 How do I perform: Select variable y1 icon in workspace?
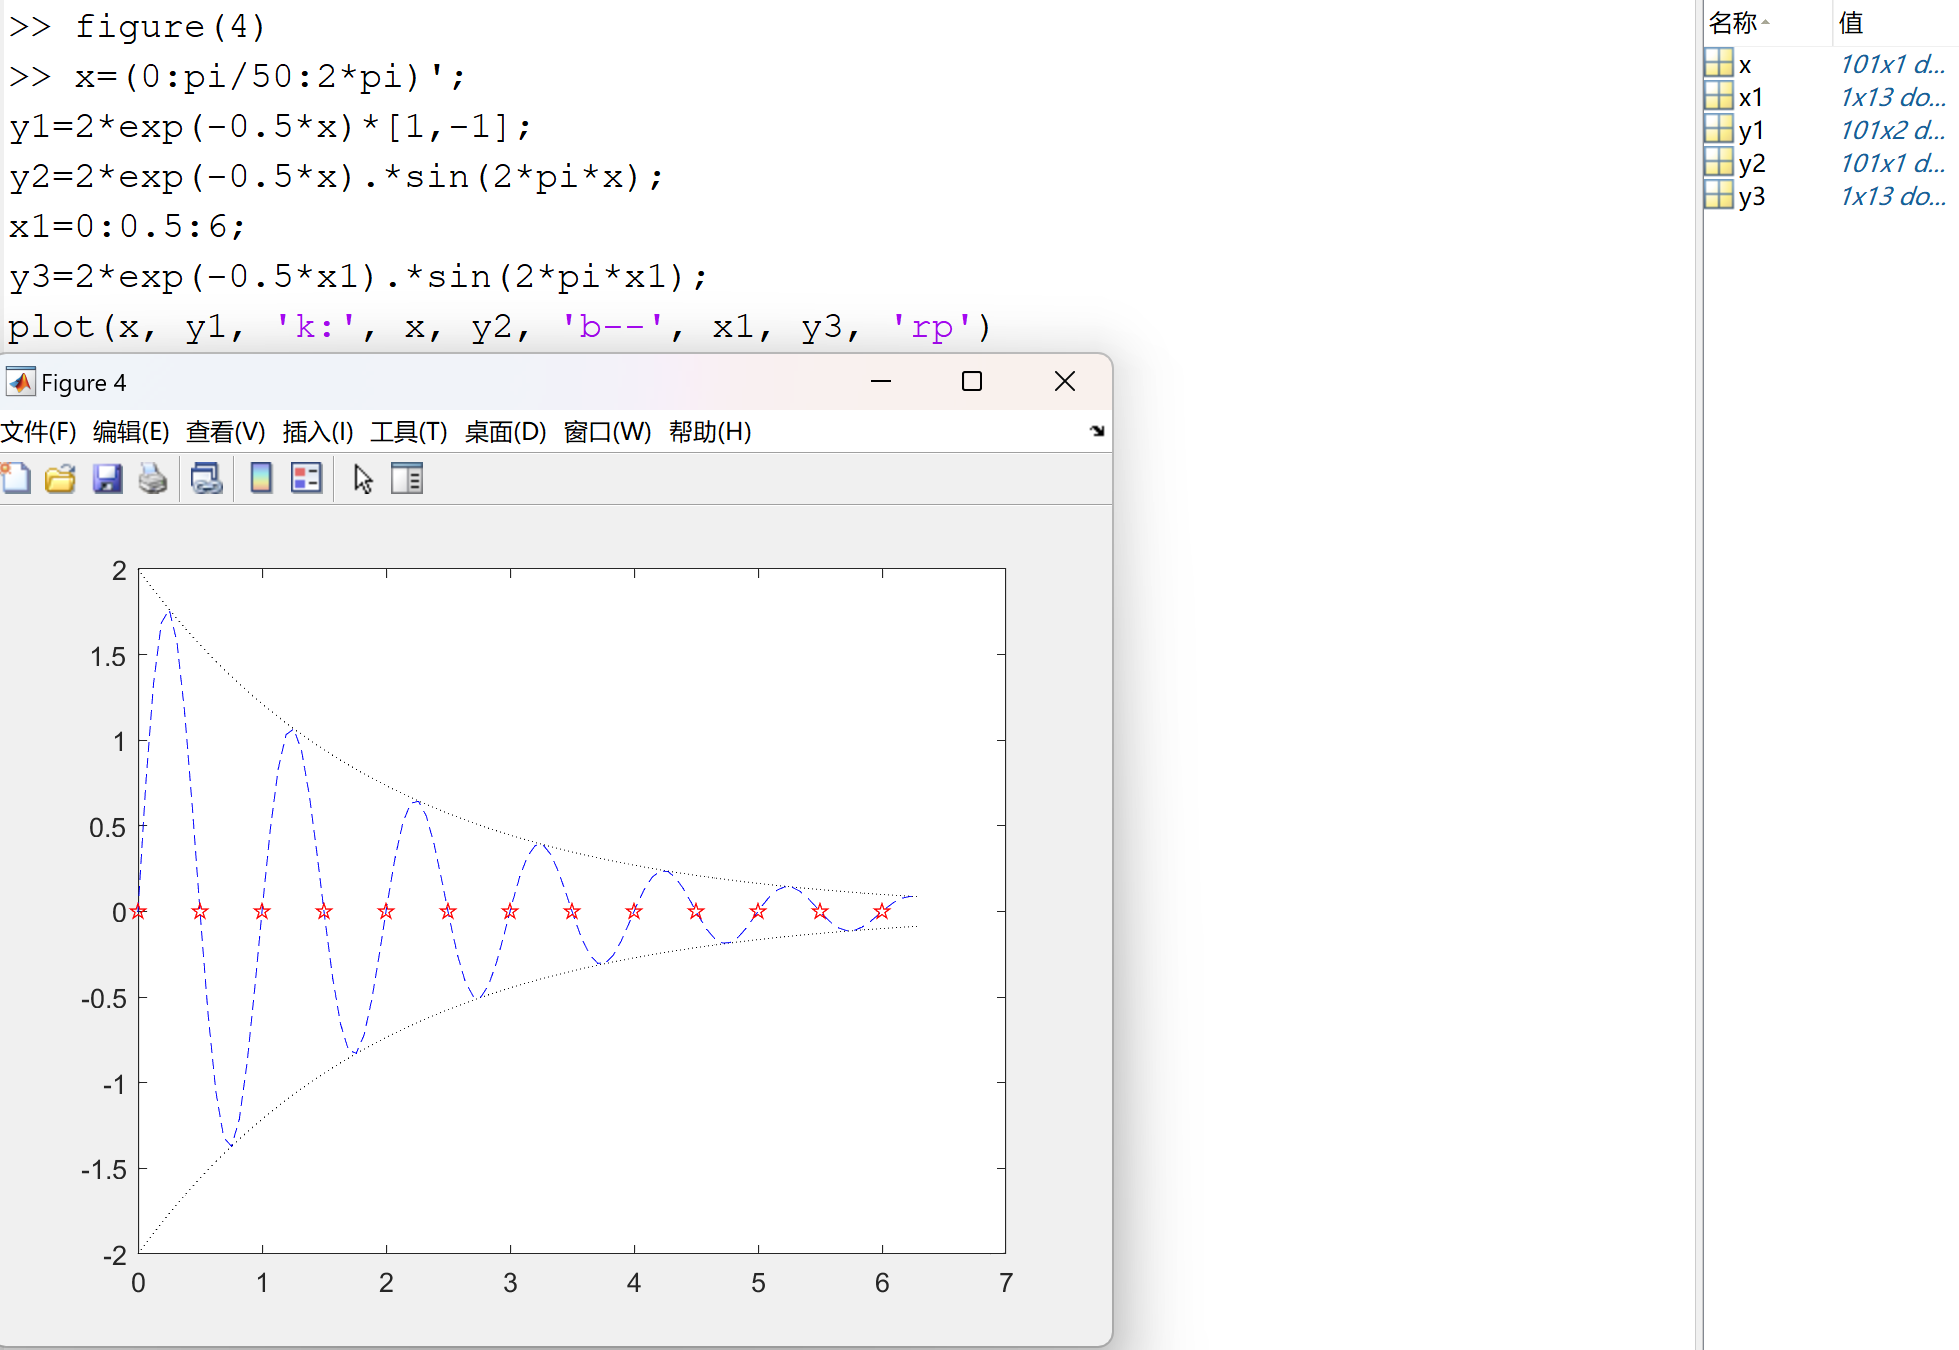(1718, 129)
